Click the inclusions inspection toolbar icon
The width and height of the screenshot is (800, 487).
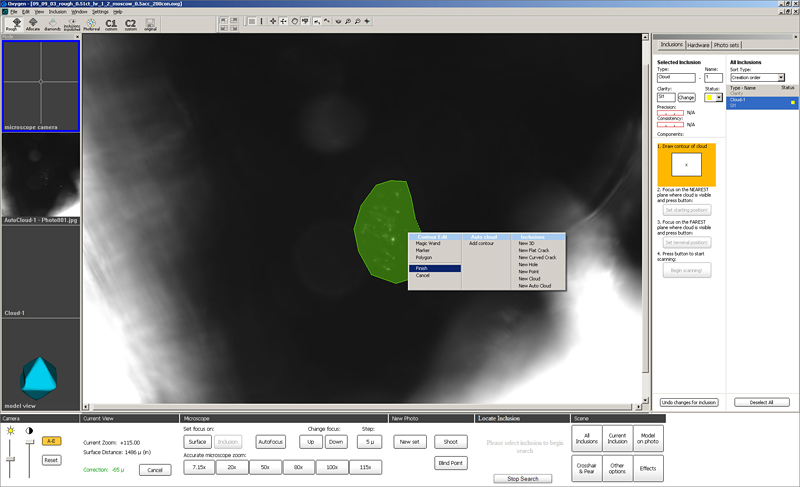(72, 24)
